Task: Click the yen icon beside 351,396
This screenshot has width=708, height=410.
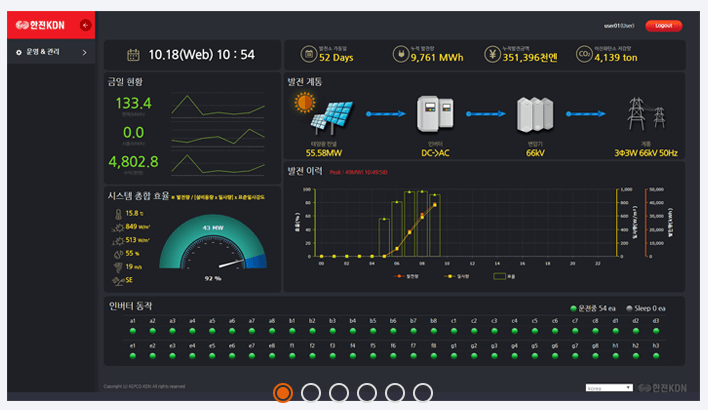Action: pyautogui.click(x=493, y=54)
